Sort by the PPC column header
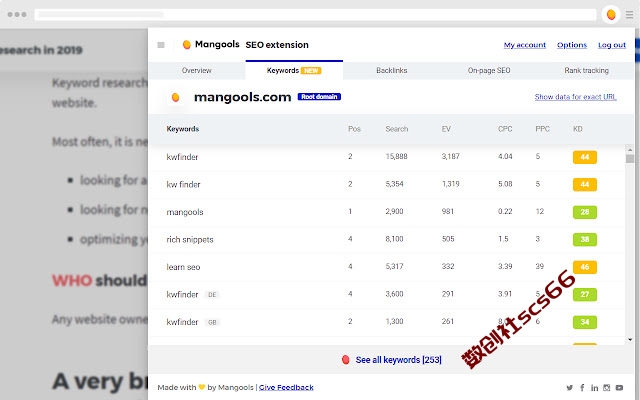Image resolution: width=640 pixels, height=400 pixels. point(542,129)
